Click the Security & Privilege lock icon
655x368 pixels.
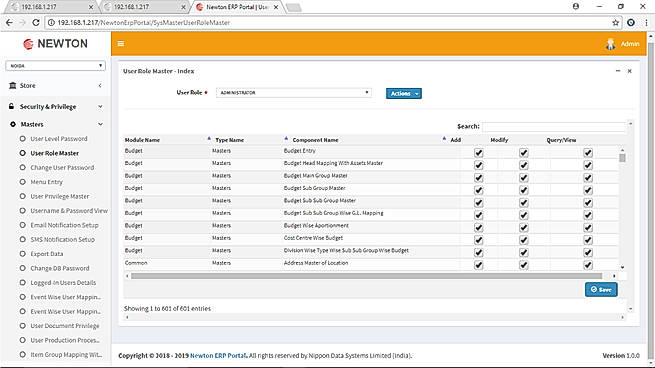pos(11,106)
